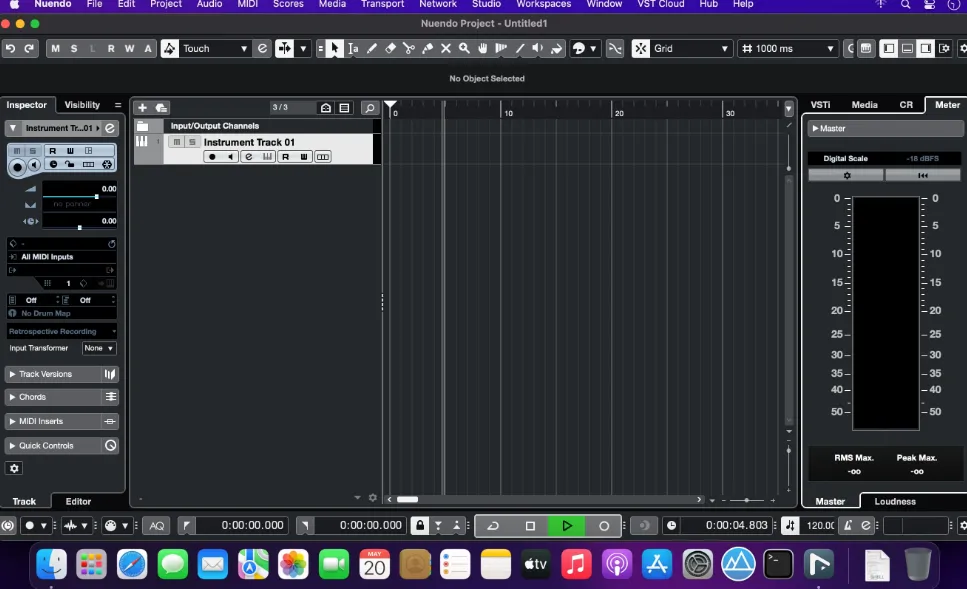
Task: Click the Stop transport button
Action: coord(530,525)
